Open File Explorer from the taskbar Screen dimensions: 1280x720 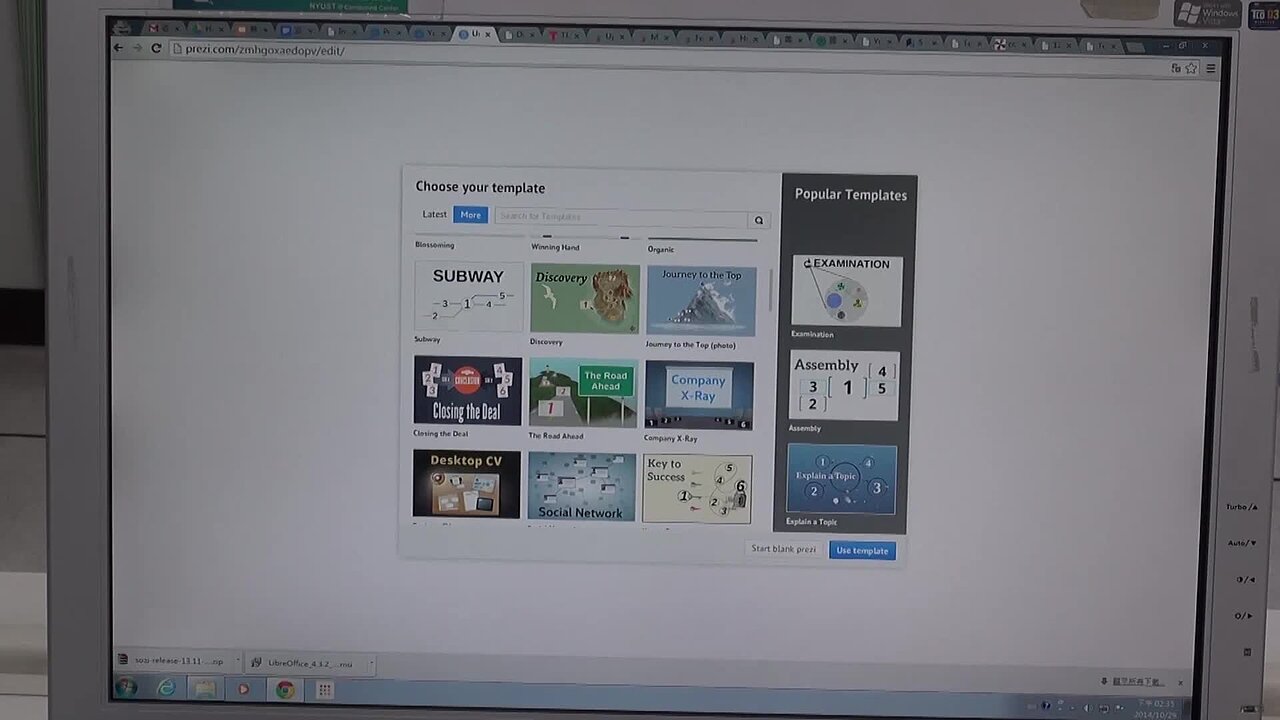pos(205,689)
